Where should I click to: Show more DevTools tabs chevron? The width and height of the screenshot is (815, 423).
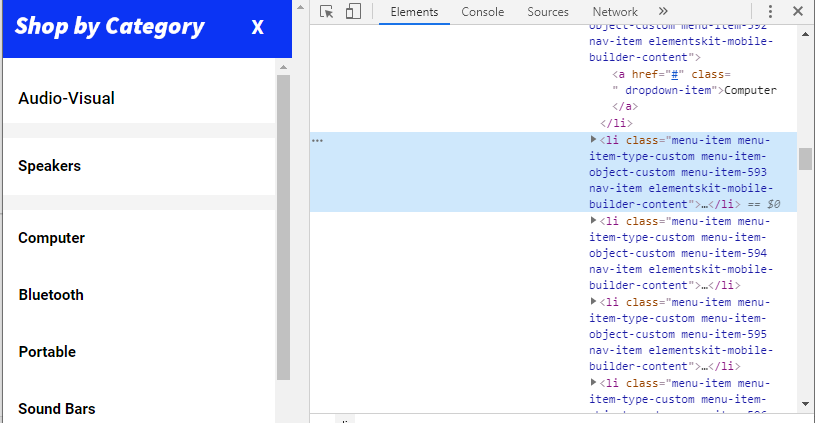coord(663,11)
